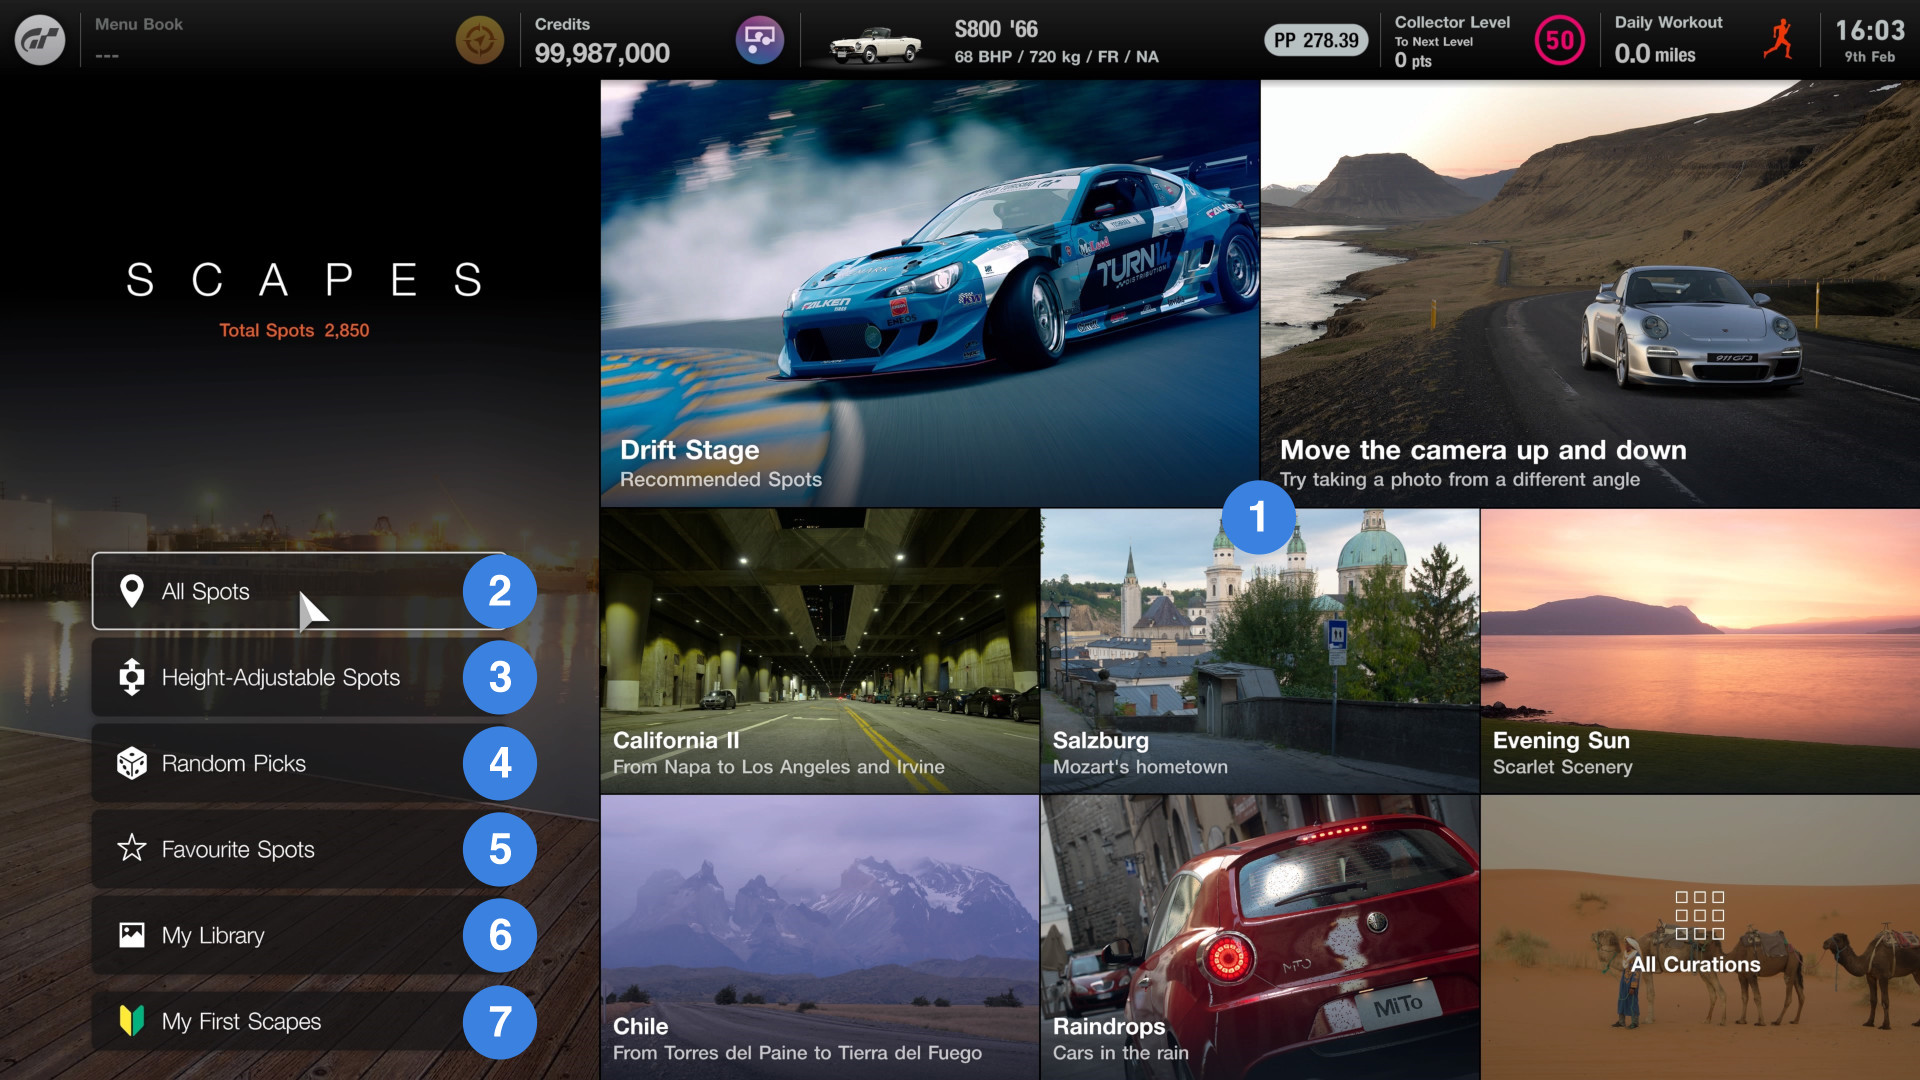This screenshot has width=1920, height=1080.
Task: Click the Favourite Spots star icon
Action: click(x=131, y=849)
